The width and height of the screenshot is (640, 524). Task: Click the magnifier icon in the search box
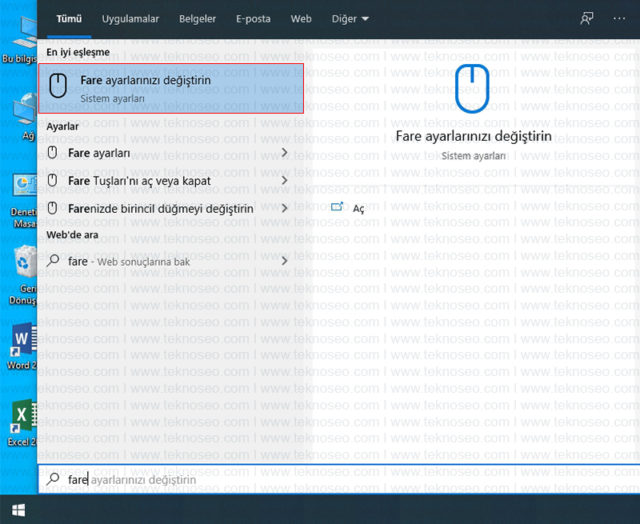click(x=53, y=479)
